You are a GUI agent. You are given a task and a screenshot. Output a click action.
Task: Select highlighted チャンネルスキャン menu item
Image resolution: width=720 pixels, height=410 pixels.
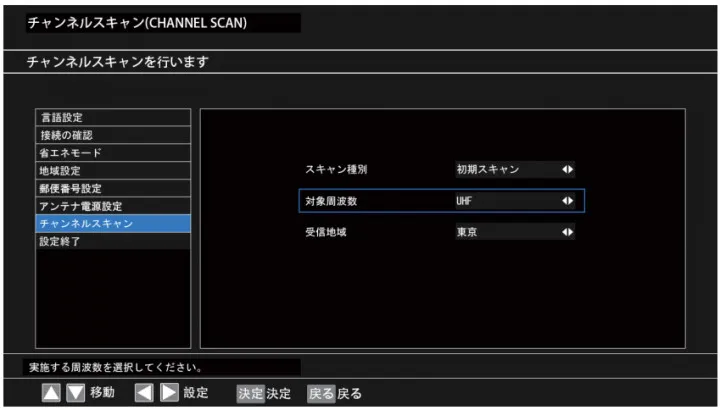112,223
